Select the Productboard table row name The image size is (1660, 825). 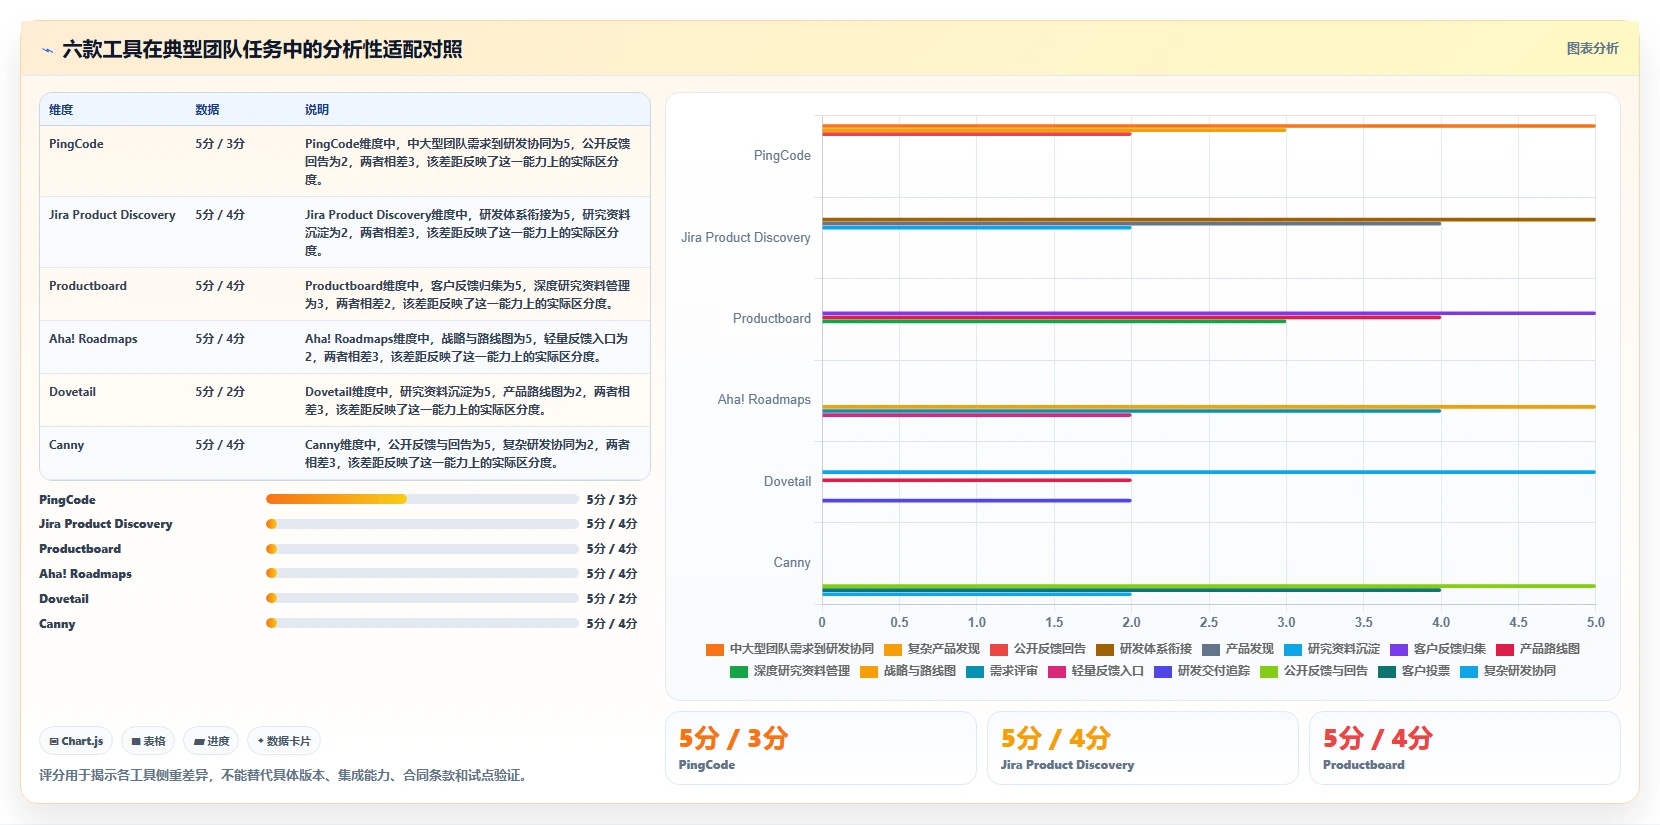pyautogui.click(x=88, y=286)
